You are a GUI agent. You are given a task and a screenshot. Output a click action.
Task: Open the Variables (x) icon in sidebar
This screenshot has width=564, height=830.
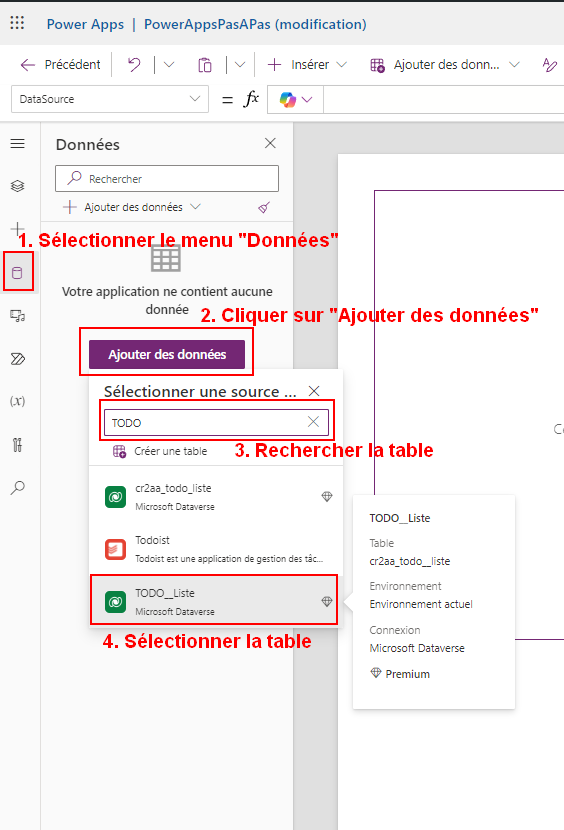[17, 401]
